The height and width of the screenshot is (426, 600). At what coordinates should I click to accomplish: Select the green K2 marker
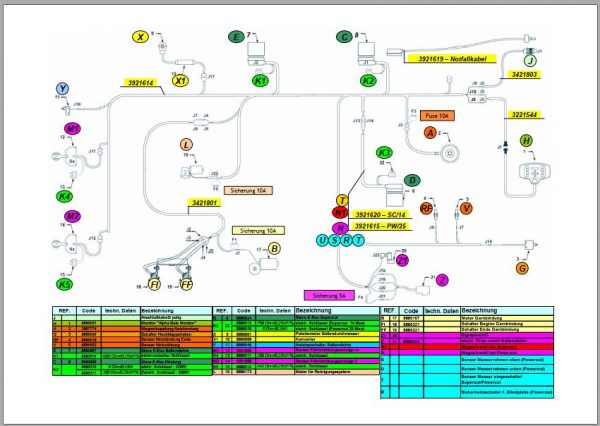coord(368,80)
